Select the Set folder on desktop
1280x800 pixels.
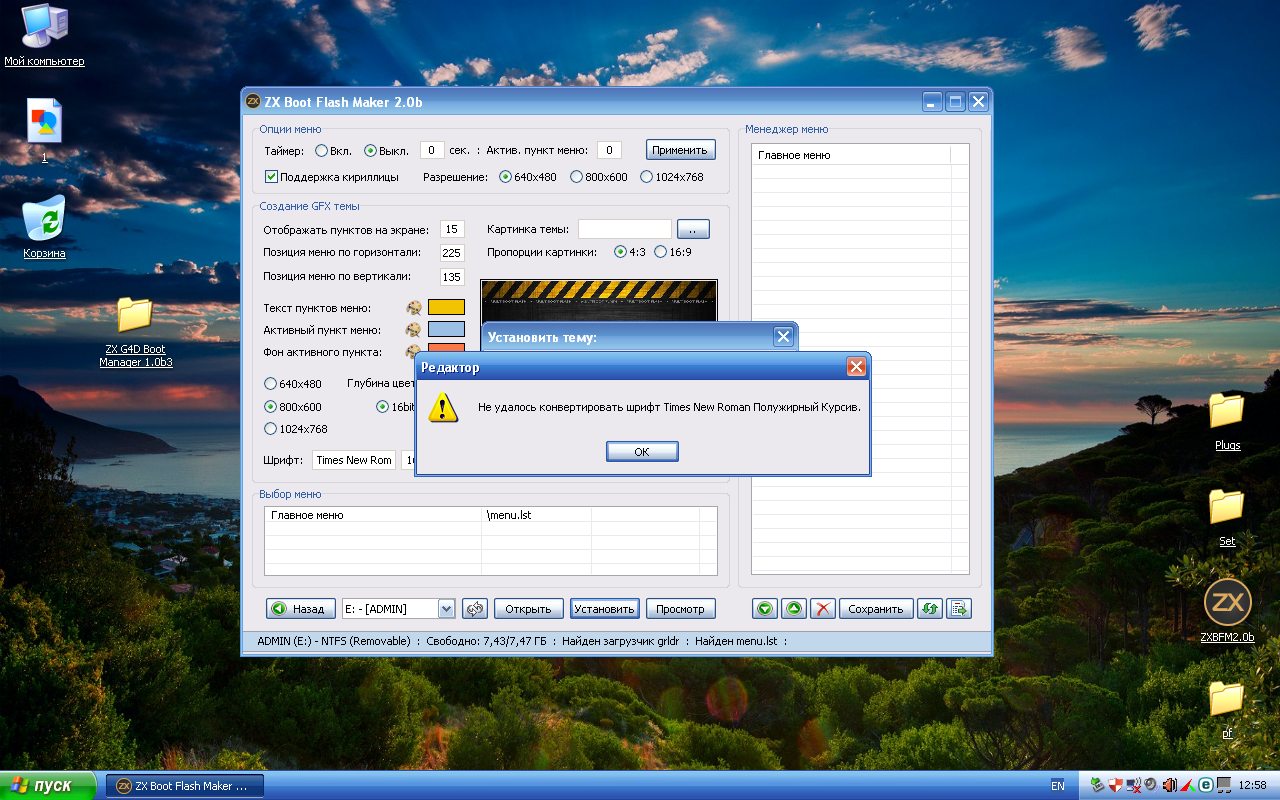[x=1227, y=517]
